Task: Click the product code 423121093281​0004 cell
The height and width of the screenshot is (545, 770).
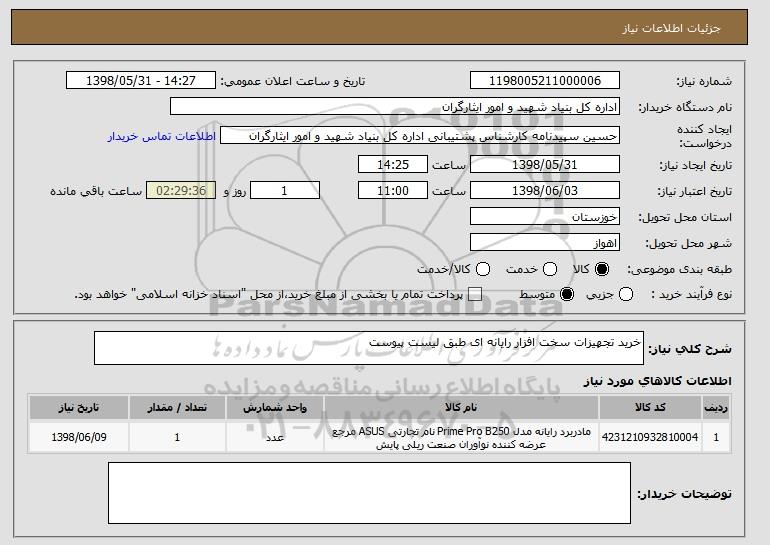Action: [x=650, y=437]
